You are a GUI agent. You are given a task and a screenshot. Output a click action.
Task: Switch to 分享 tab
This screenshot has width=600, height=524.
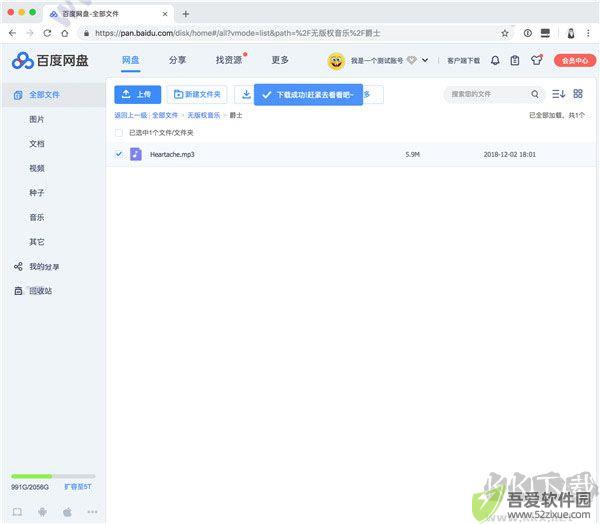coord(178,60)
